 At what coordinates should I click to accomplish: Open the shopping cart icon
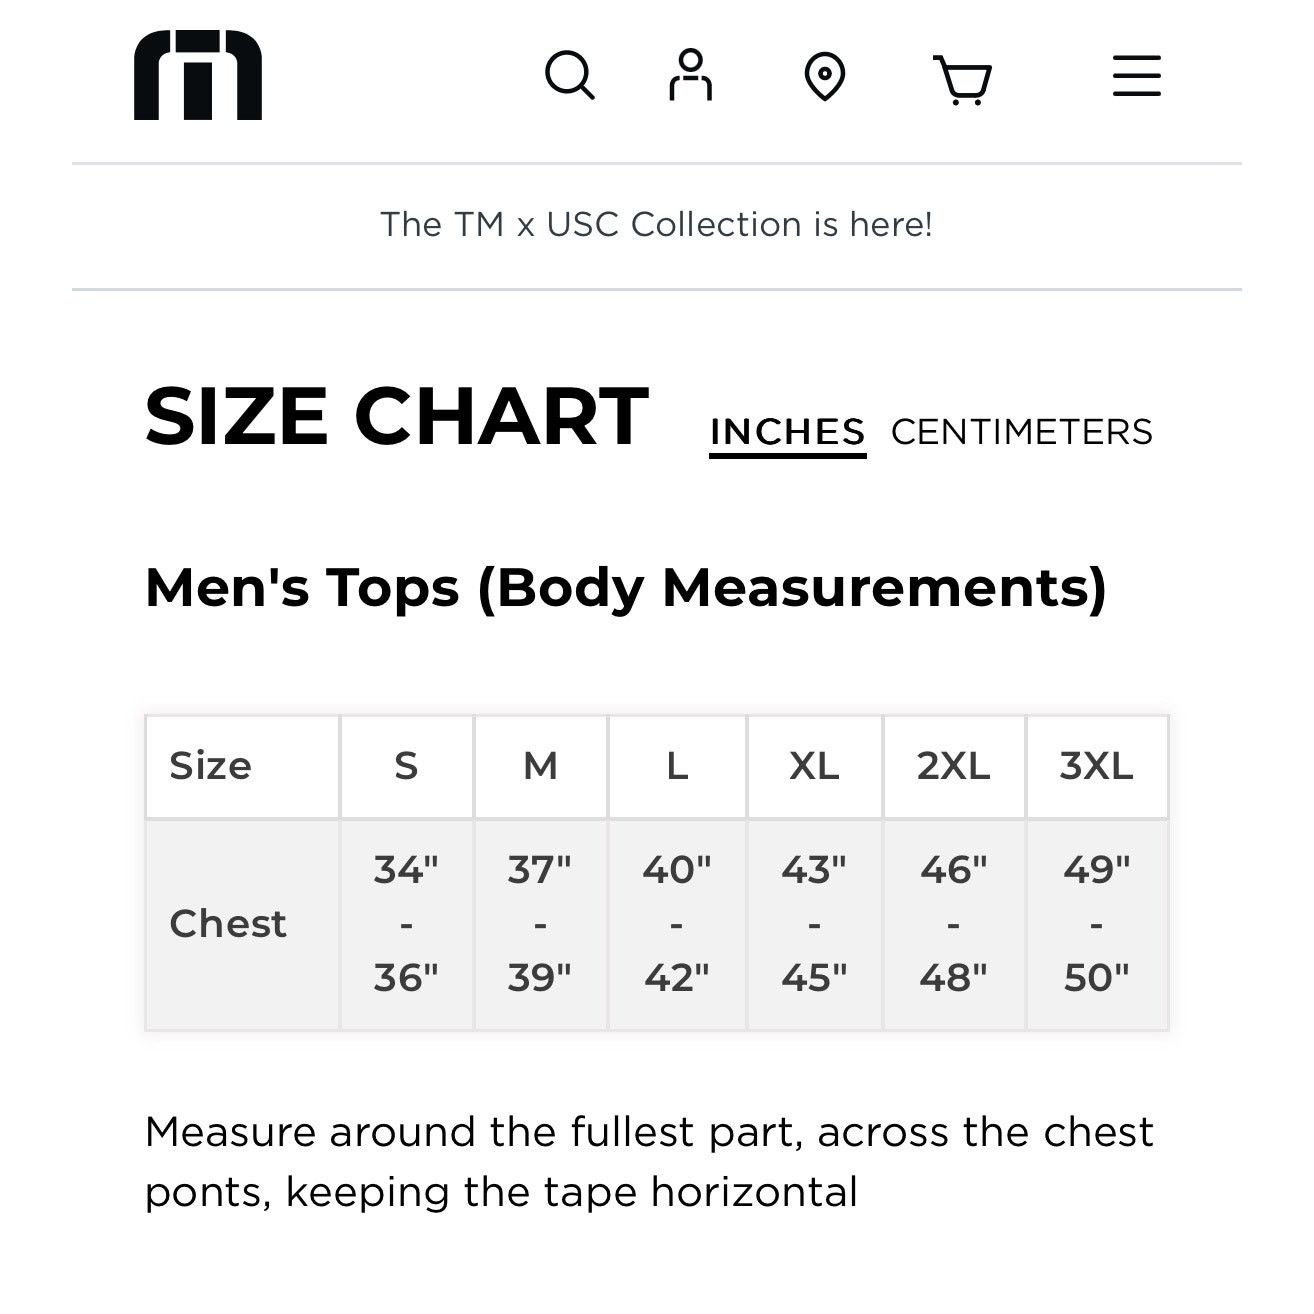tap(962, 79)
